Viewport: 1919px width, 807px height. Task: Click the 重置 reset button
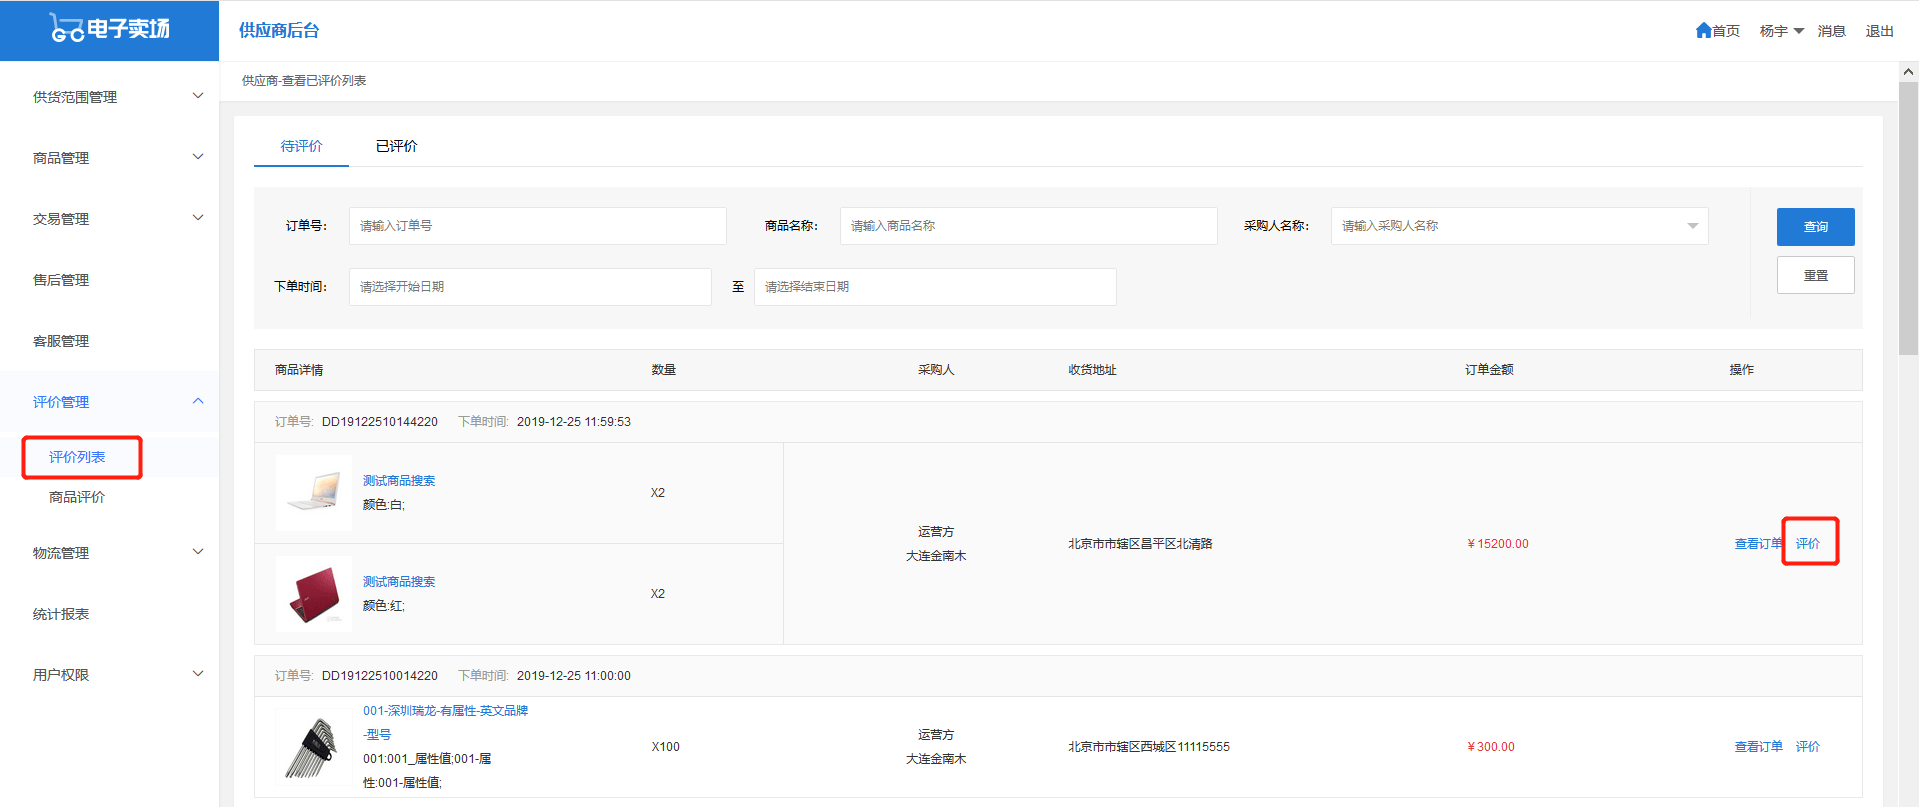tap(1816, 275)
